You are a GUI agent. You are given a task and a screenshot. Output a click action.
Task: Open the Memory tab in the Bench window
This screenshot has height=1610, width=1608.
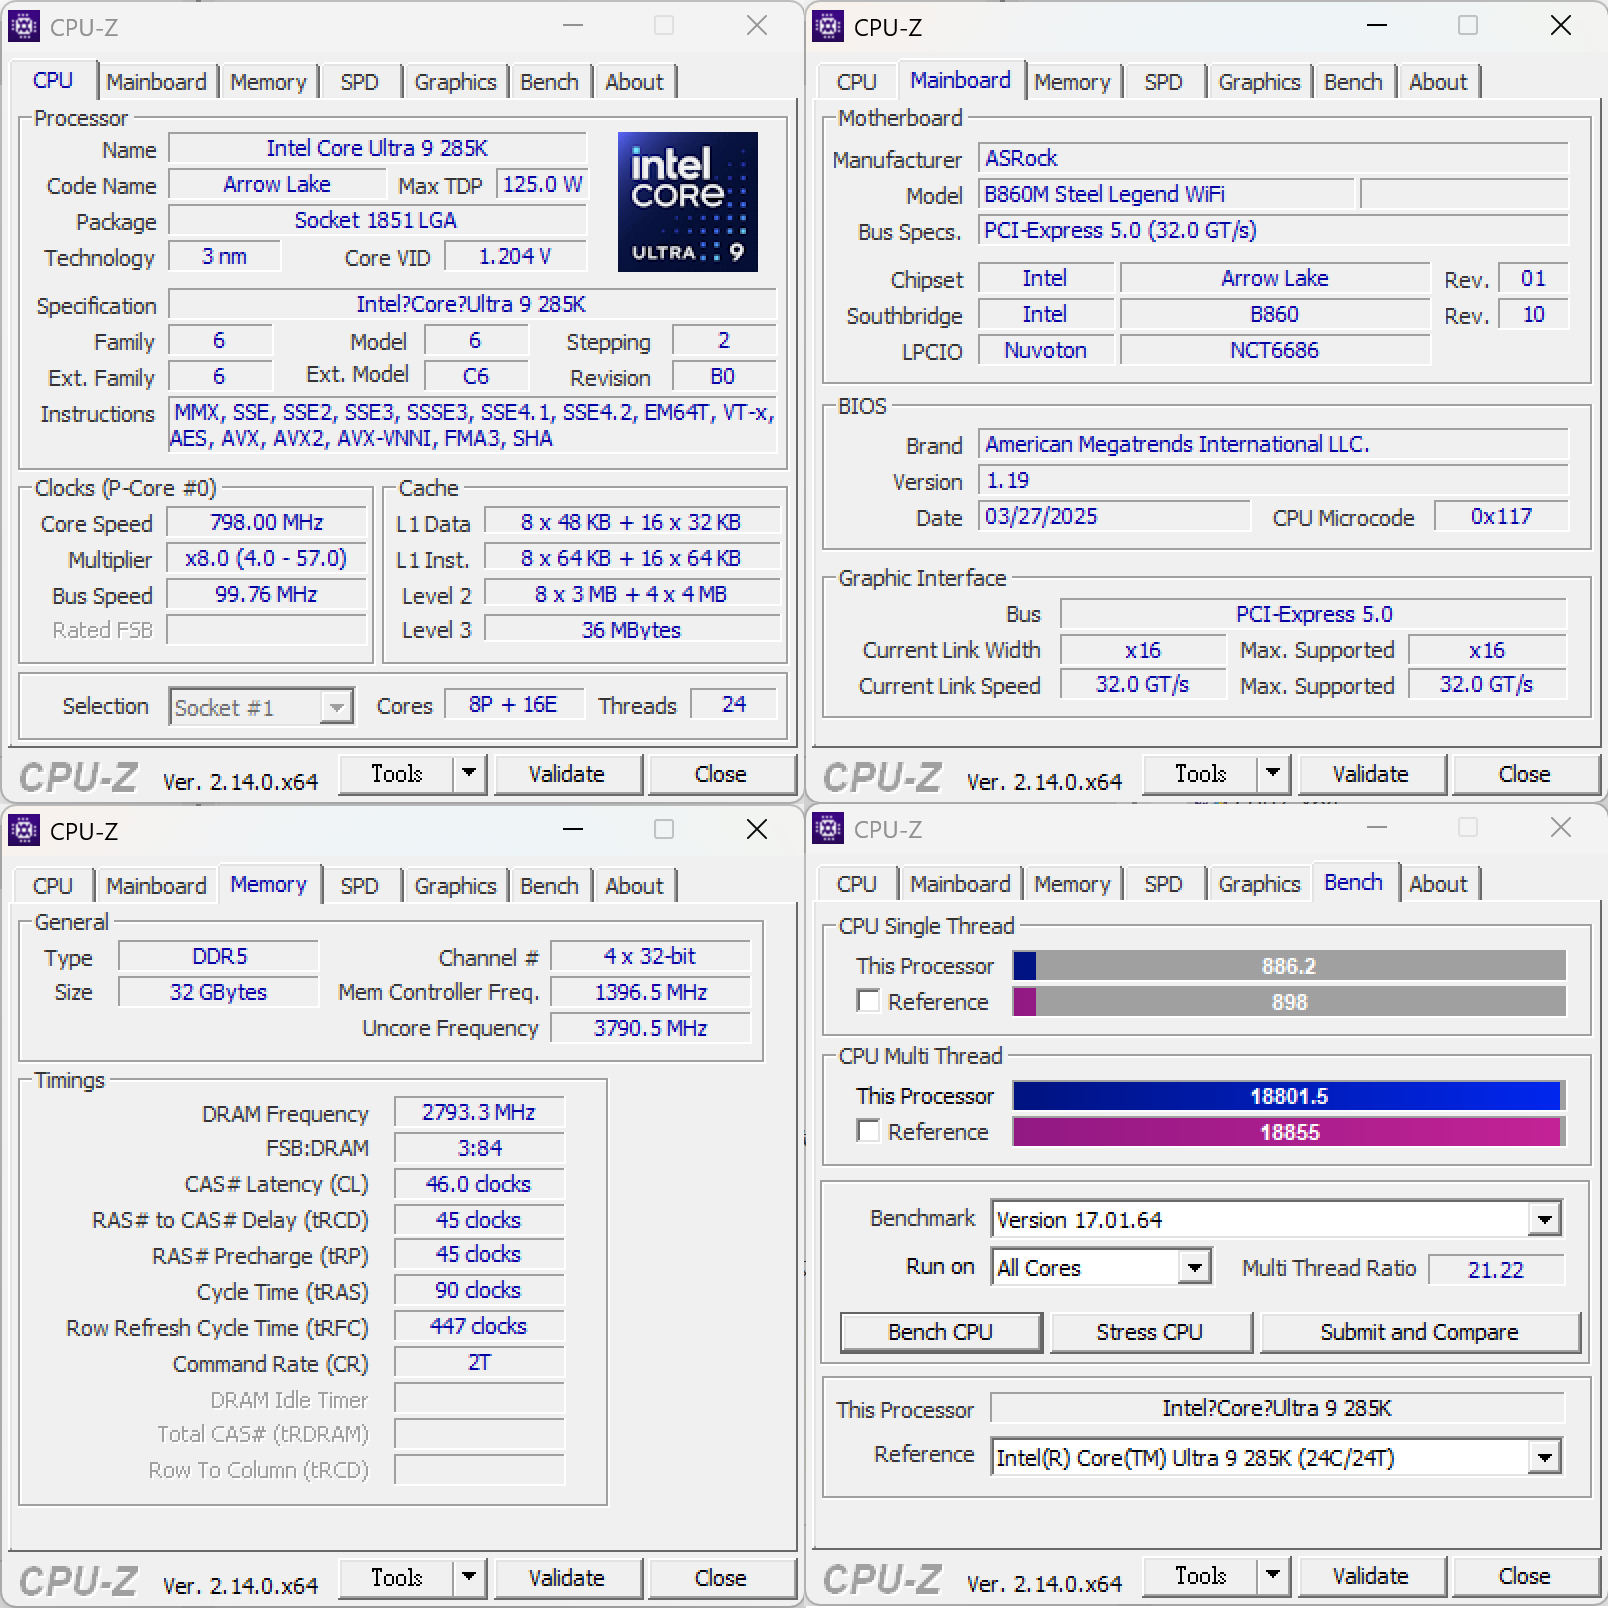coord(1072,884)
